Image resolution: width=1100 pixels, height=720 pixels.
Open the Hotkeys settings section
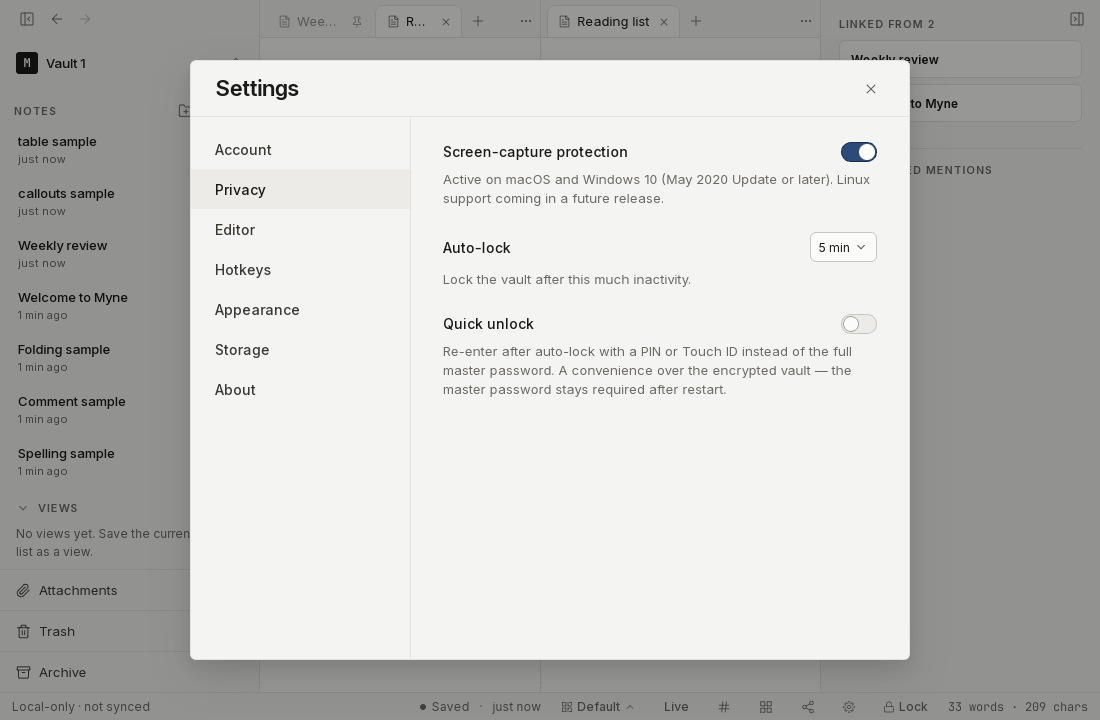click(x=300, y=269)
